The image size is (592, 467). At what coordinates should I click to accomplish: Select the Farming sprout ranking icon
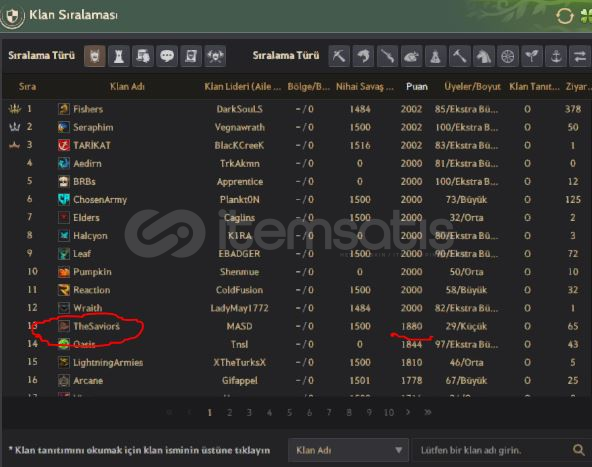(532, 56)
